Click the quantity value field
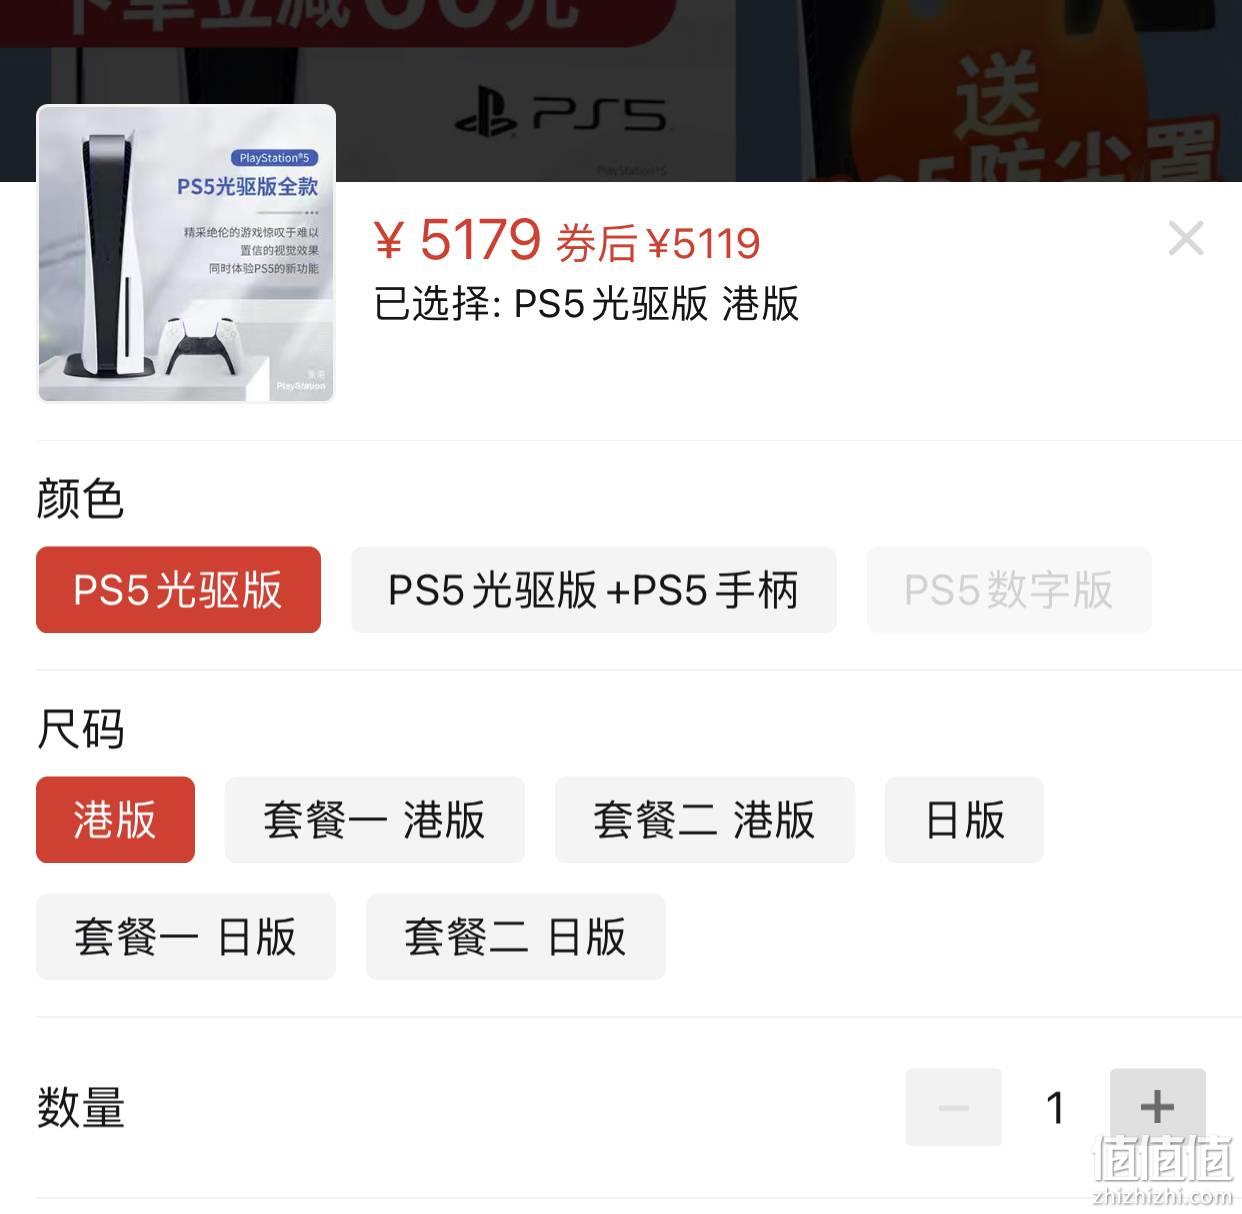The height and width of the screenshot is (1214, 1242). pyautogui.click(x=1056, y=1107)
